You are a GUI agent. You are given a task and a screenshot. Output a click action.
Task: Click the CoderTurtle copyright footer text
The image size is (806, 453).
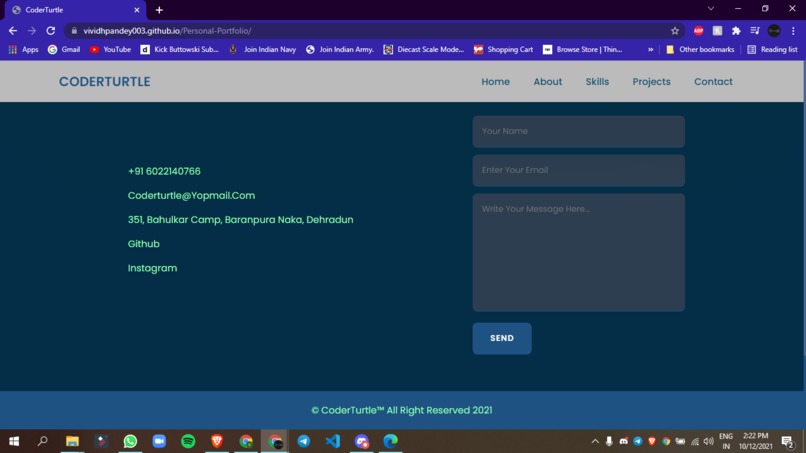pos(401,410)
